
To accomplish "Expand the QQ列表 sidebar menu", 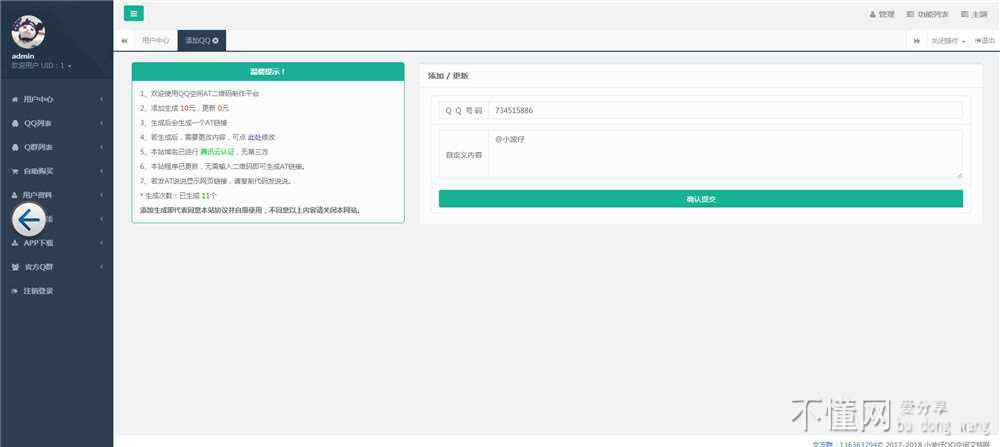I will click(x=56, y=123).
